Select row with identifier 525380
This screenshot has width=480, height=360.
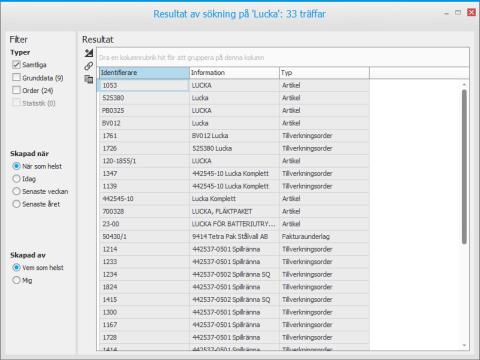234,98
